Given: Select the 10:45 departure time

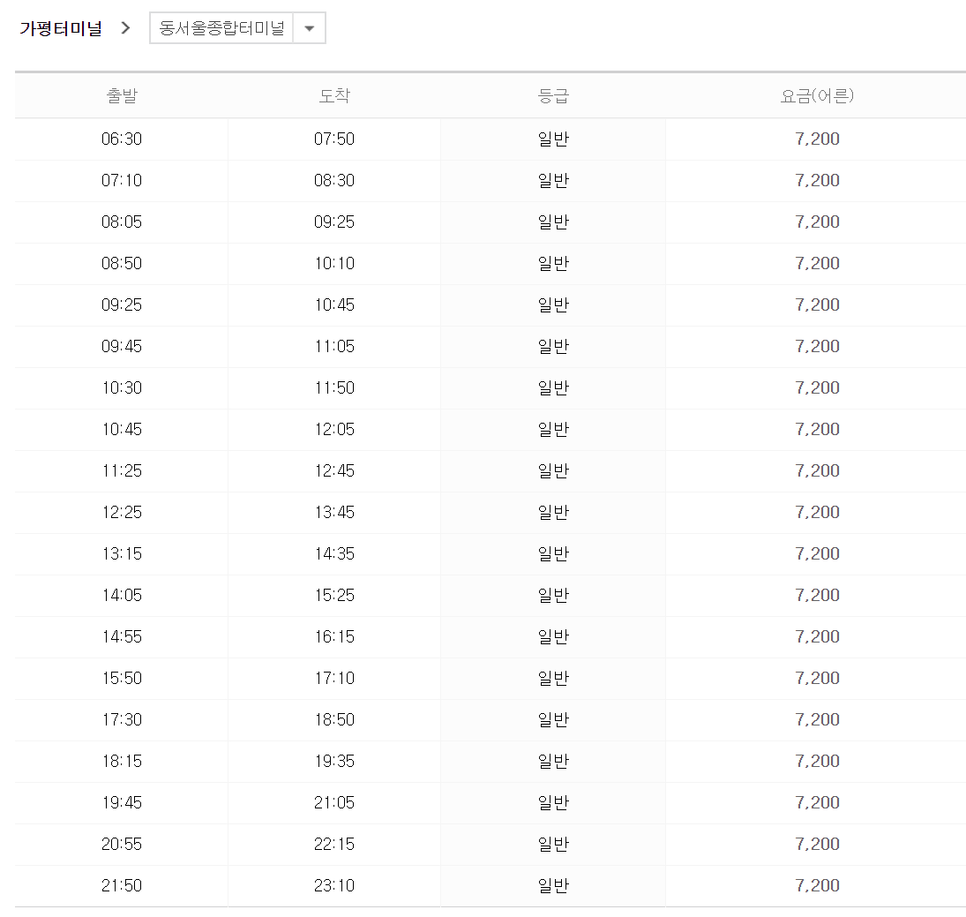Looking at the screenshot, I should [x=121, y=429].
